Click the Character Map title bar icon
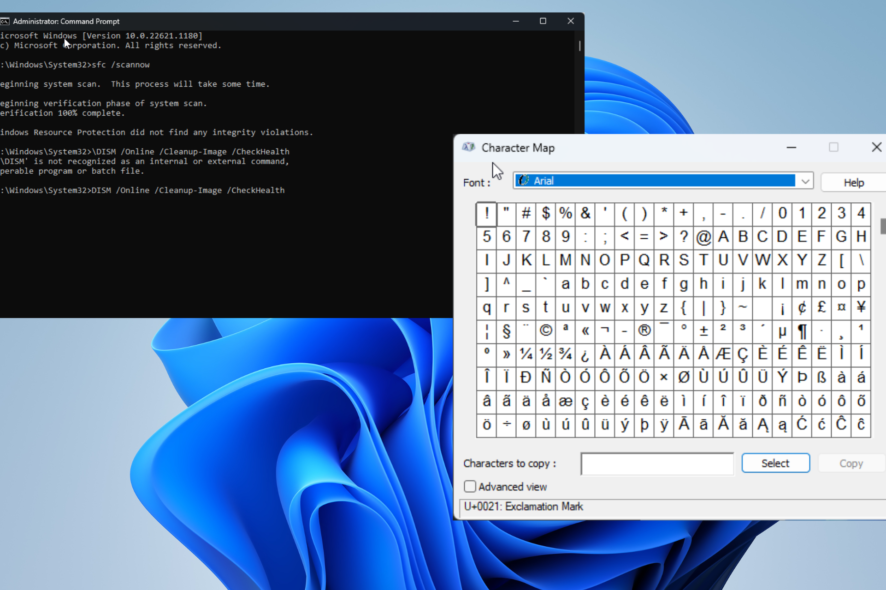 point(468,148)
